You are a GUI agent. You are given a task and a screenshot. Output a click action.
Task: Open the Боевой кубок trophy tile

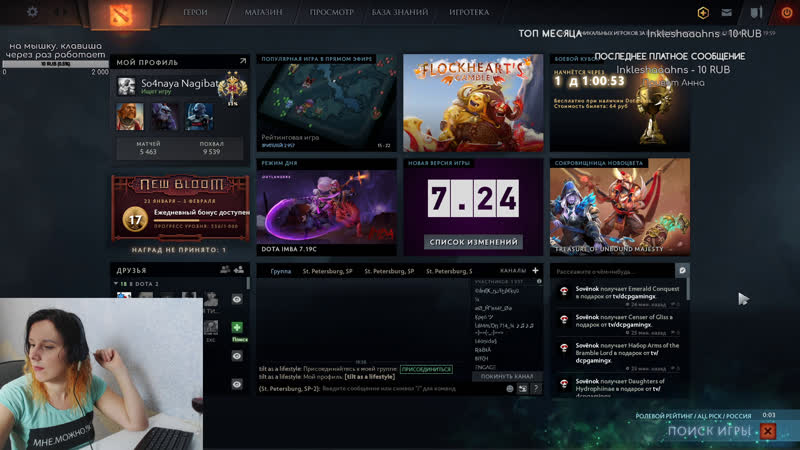click(x=620, y=103)
